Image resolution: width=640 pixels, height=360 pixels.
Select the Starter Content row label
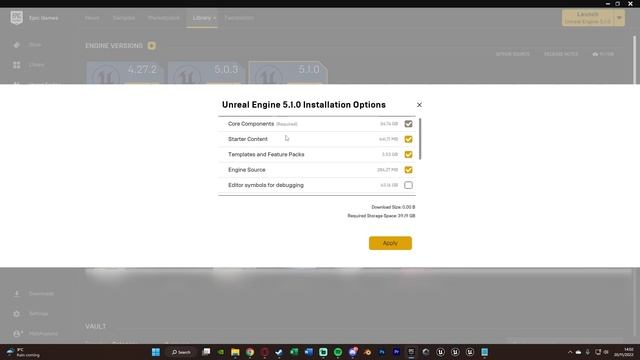pyautogui.click(x=248, y=139)
